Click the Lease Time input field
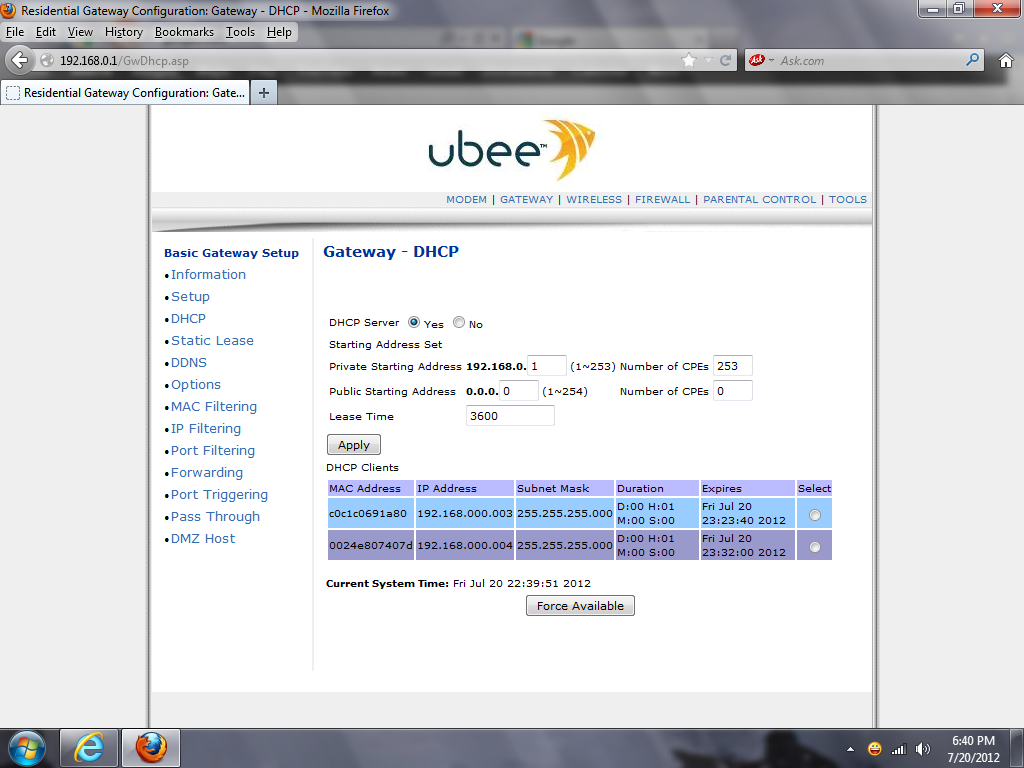The height and width of the screenshot is (768, 1024). pyautogui.click(x=510, y=416)
